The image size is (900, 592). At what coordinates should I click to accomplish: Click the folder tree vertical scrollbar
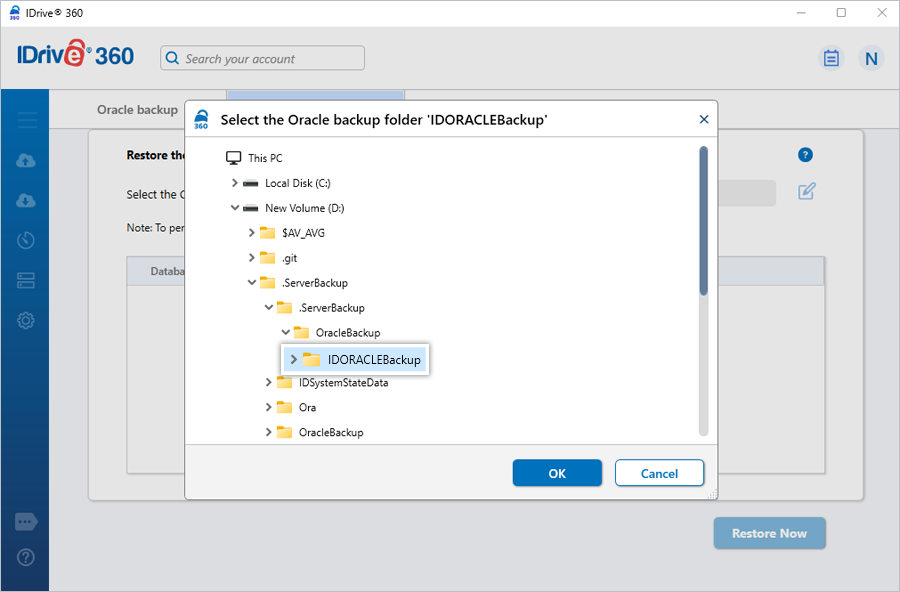point(703,220)
